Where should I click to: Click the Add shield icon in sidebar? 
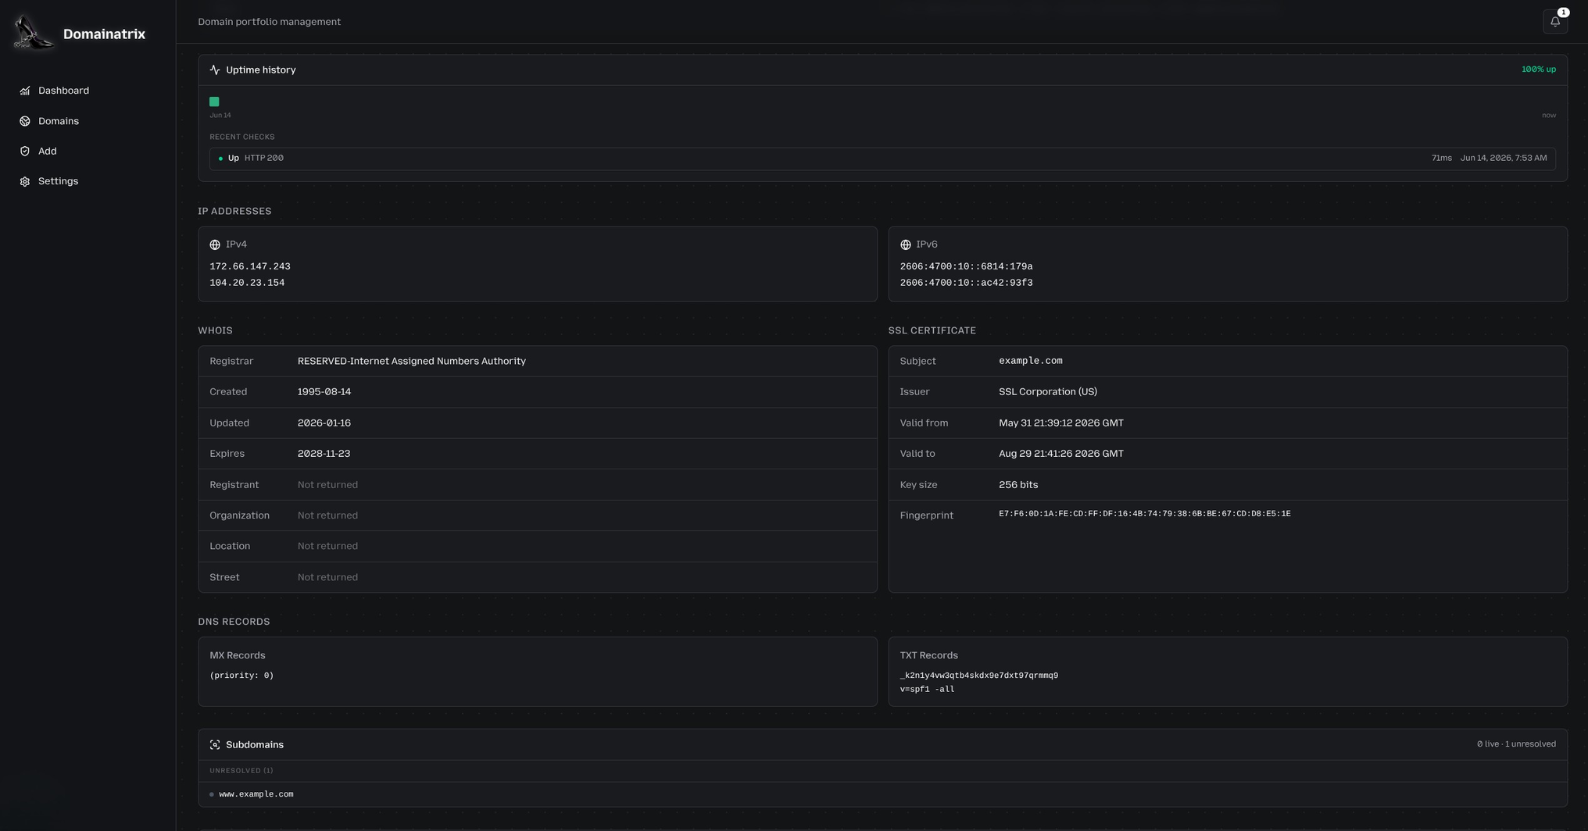(25, 151)
